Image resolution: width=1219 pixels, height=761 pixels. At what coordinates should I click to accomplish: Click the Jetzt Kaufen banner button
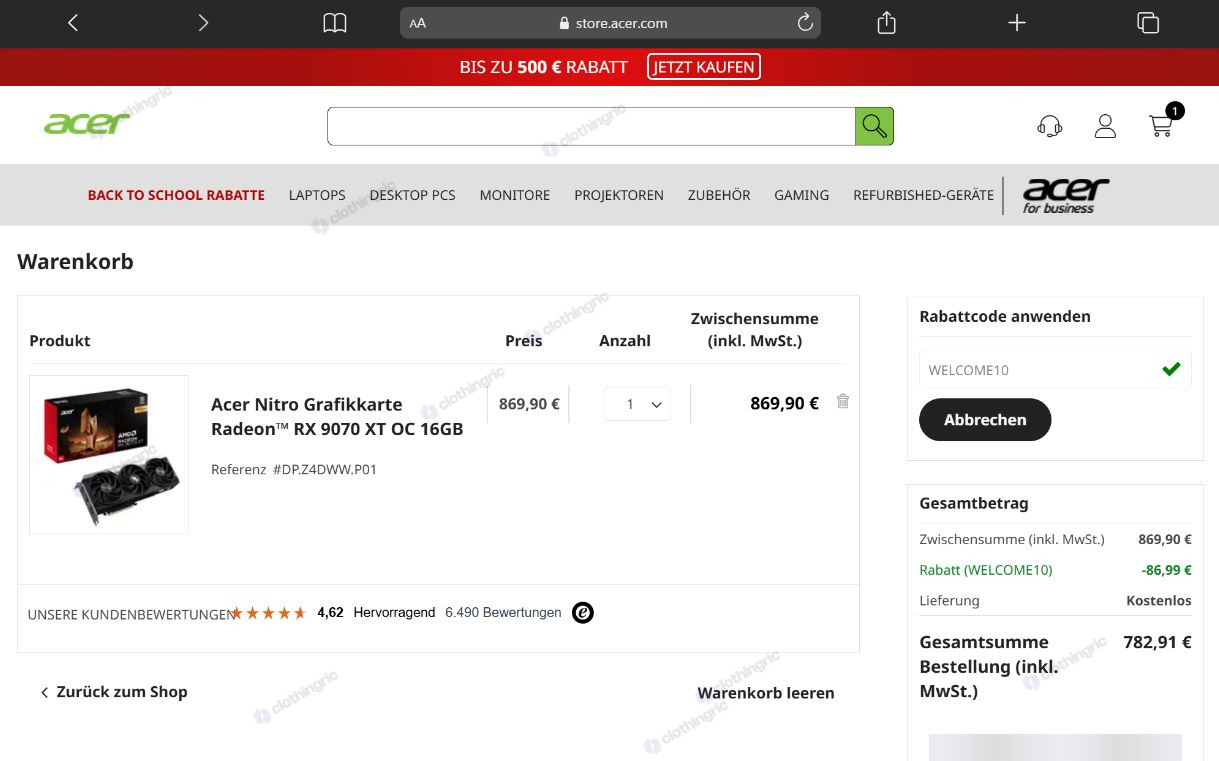pyautogui.click(x=704, y=67)
